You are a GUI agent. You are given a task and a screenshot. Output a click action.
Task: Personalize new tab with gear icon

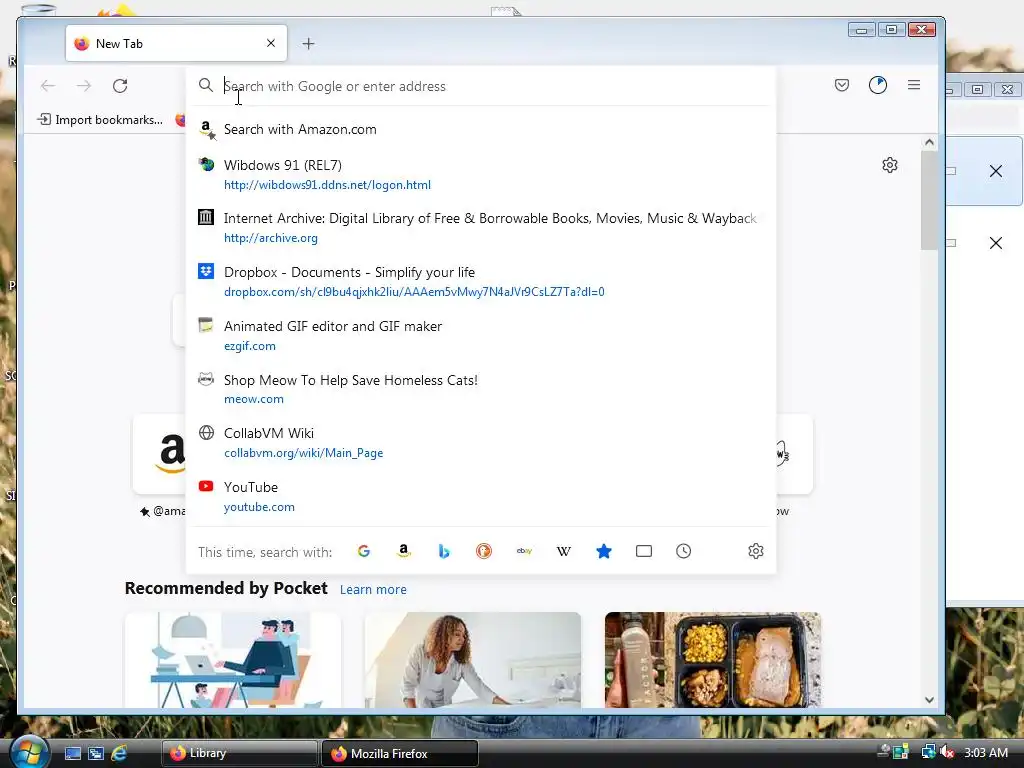click(889, 165)
